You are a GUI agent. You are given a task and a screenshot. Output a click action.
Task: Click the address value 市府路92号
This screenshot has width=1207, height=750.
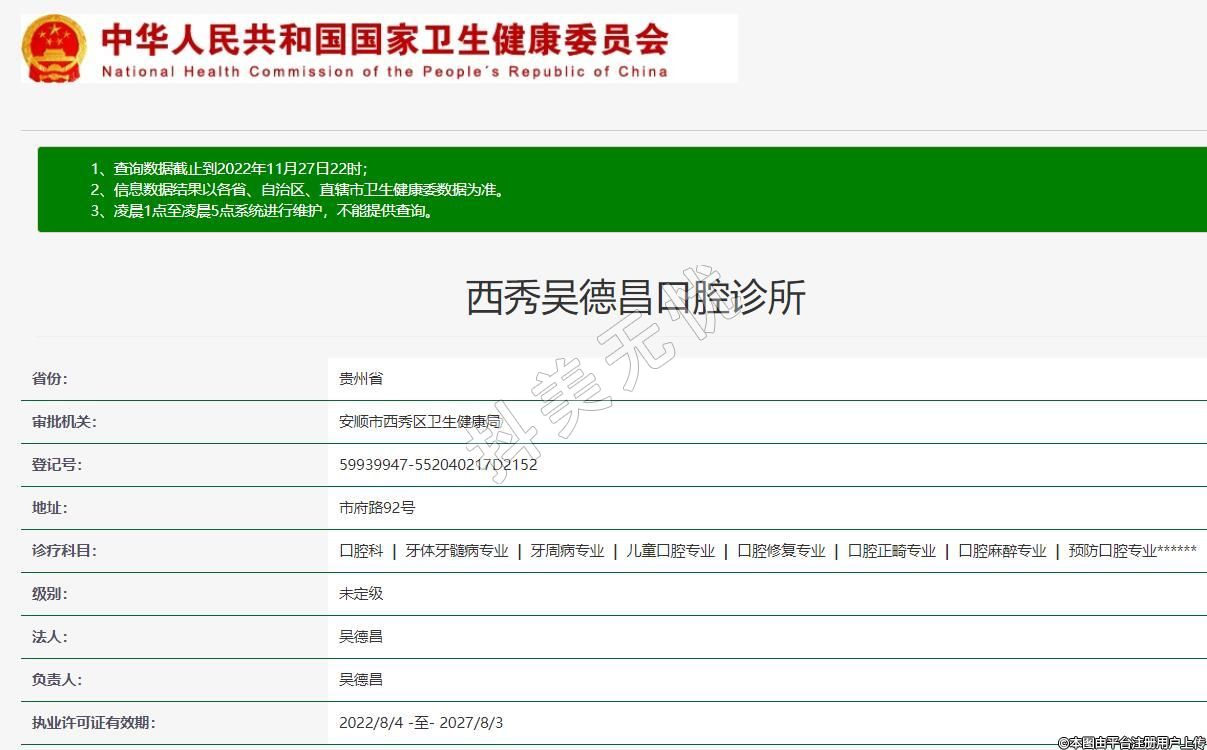click(x=377, y=508)
